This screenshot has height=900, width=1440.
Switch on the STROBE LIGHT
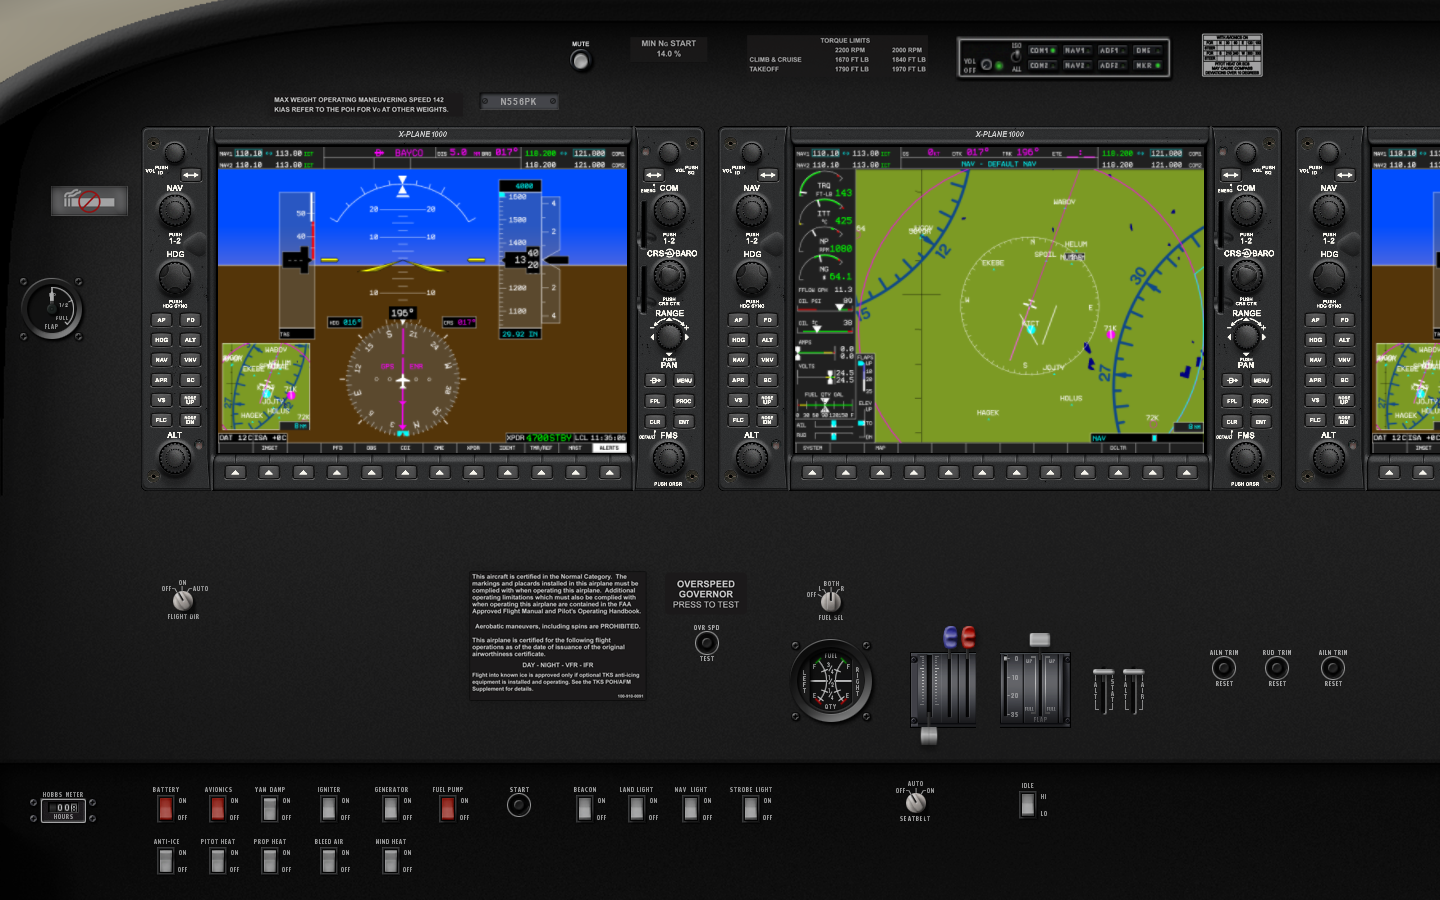point(750,808)
